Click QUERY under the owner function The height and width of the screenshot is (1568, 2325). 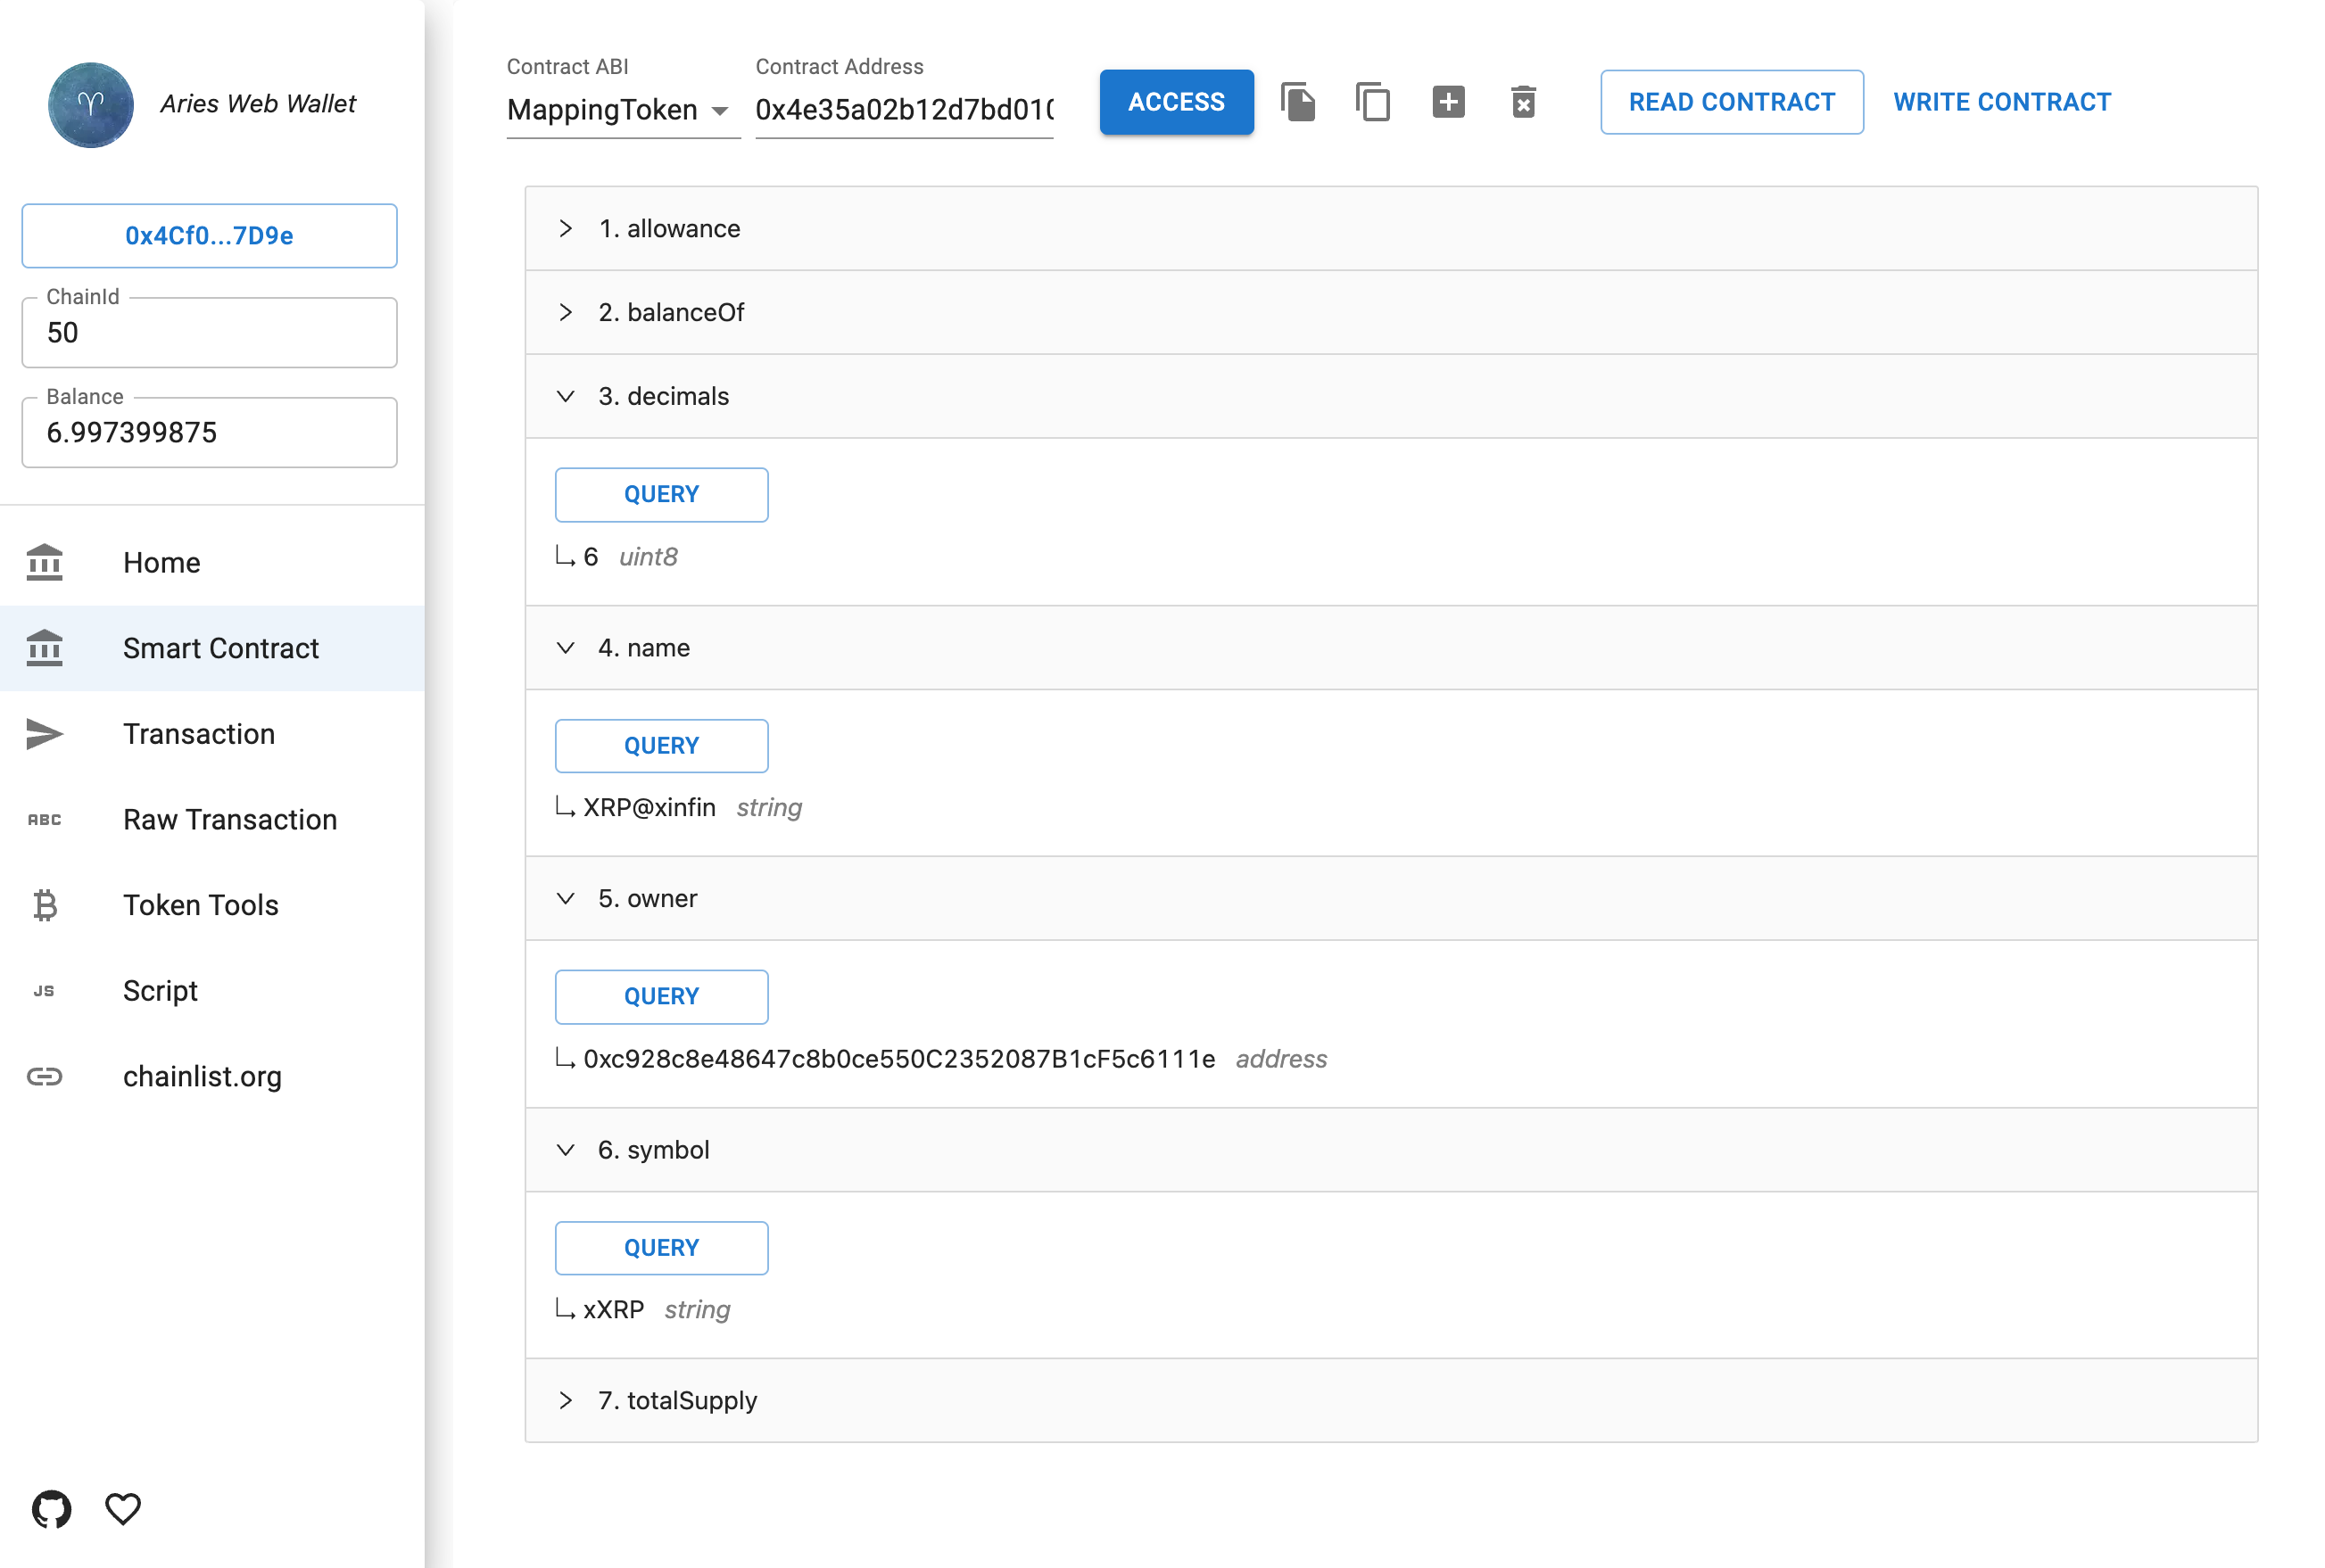tap(661, 996)
